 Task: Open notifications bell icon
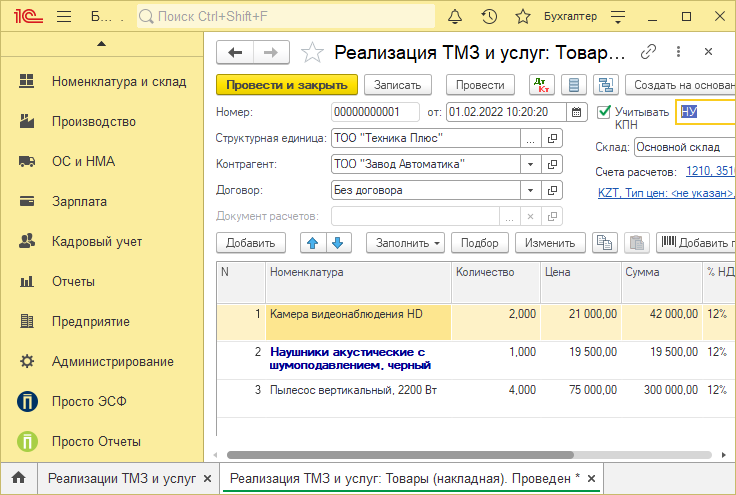[454, 17]
